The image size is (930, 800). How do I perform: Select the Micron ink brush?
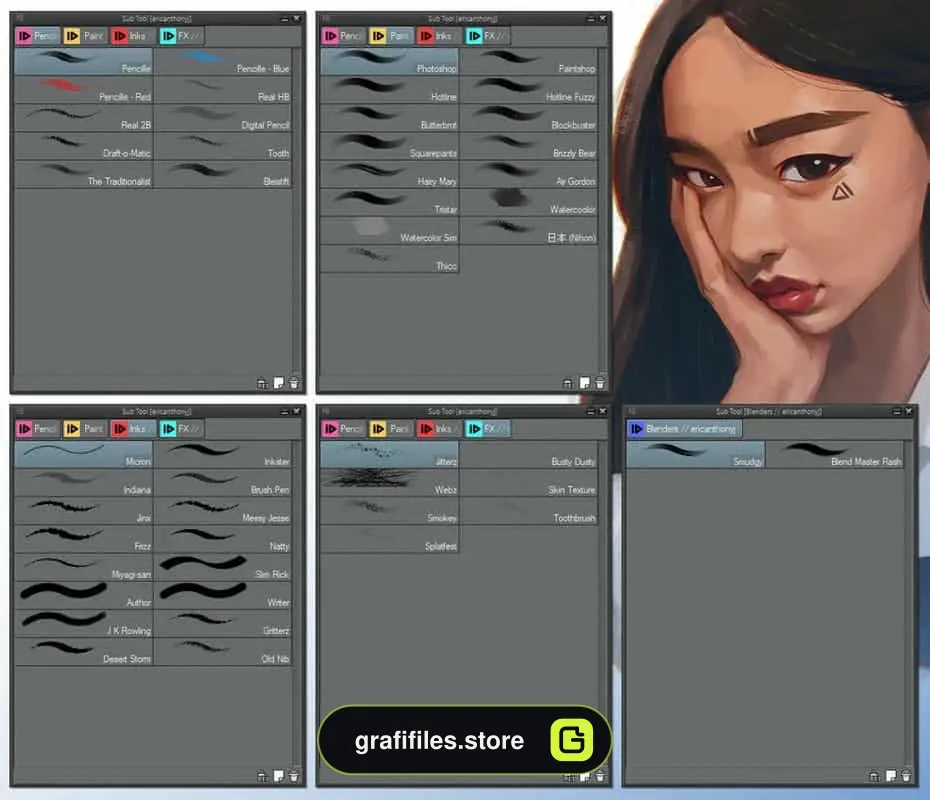point(84,454)
